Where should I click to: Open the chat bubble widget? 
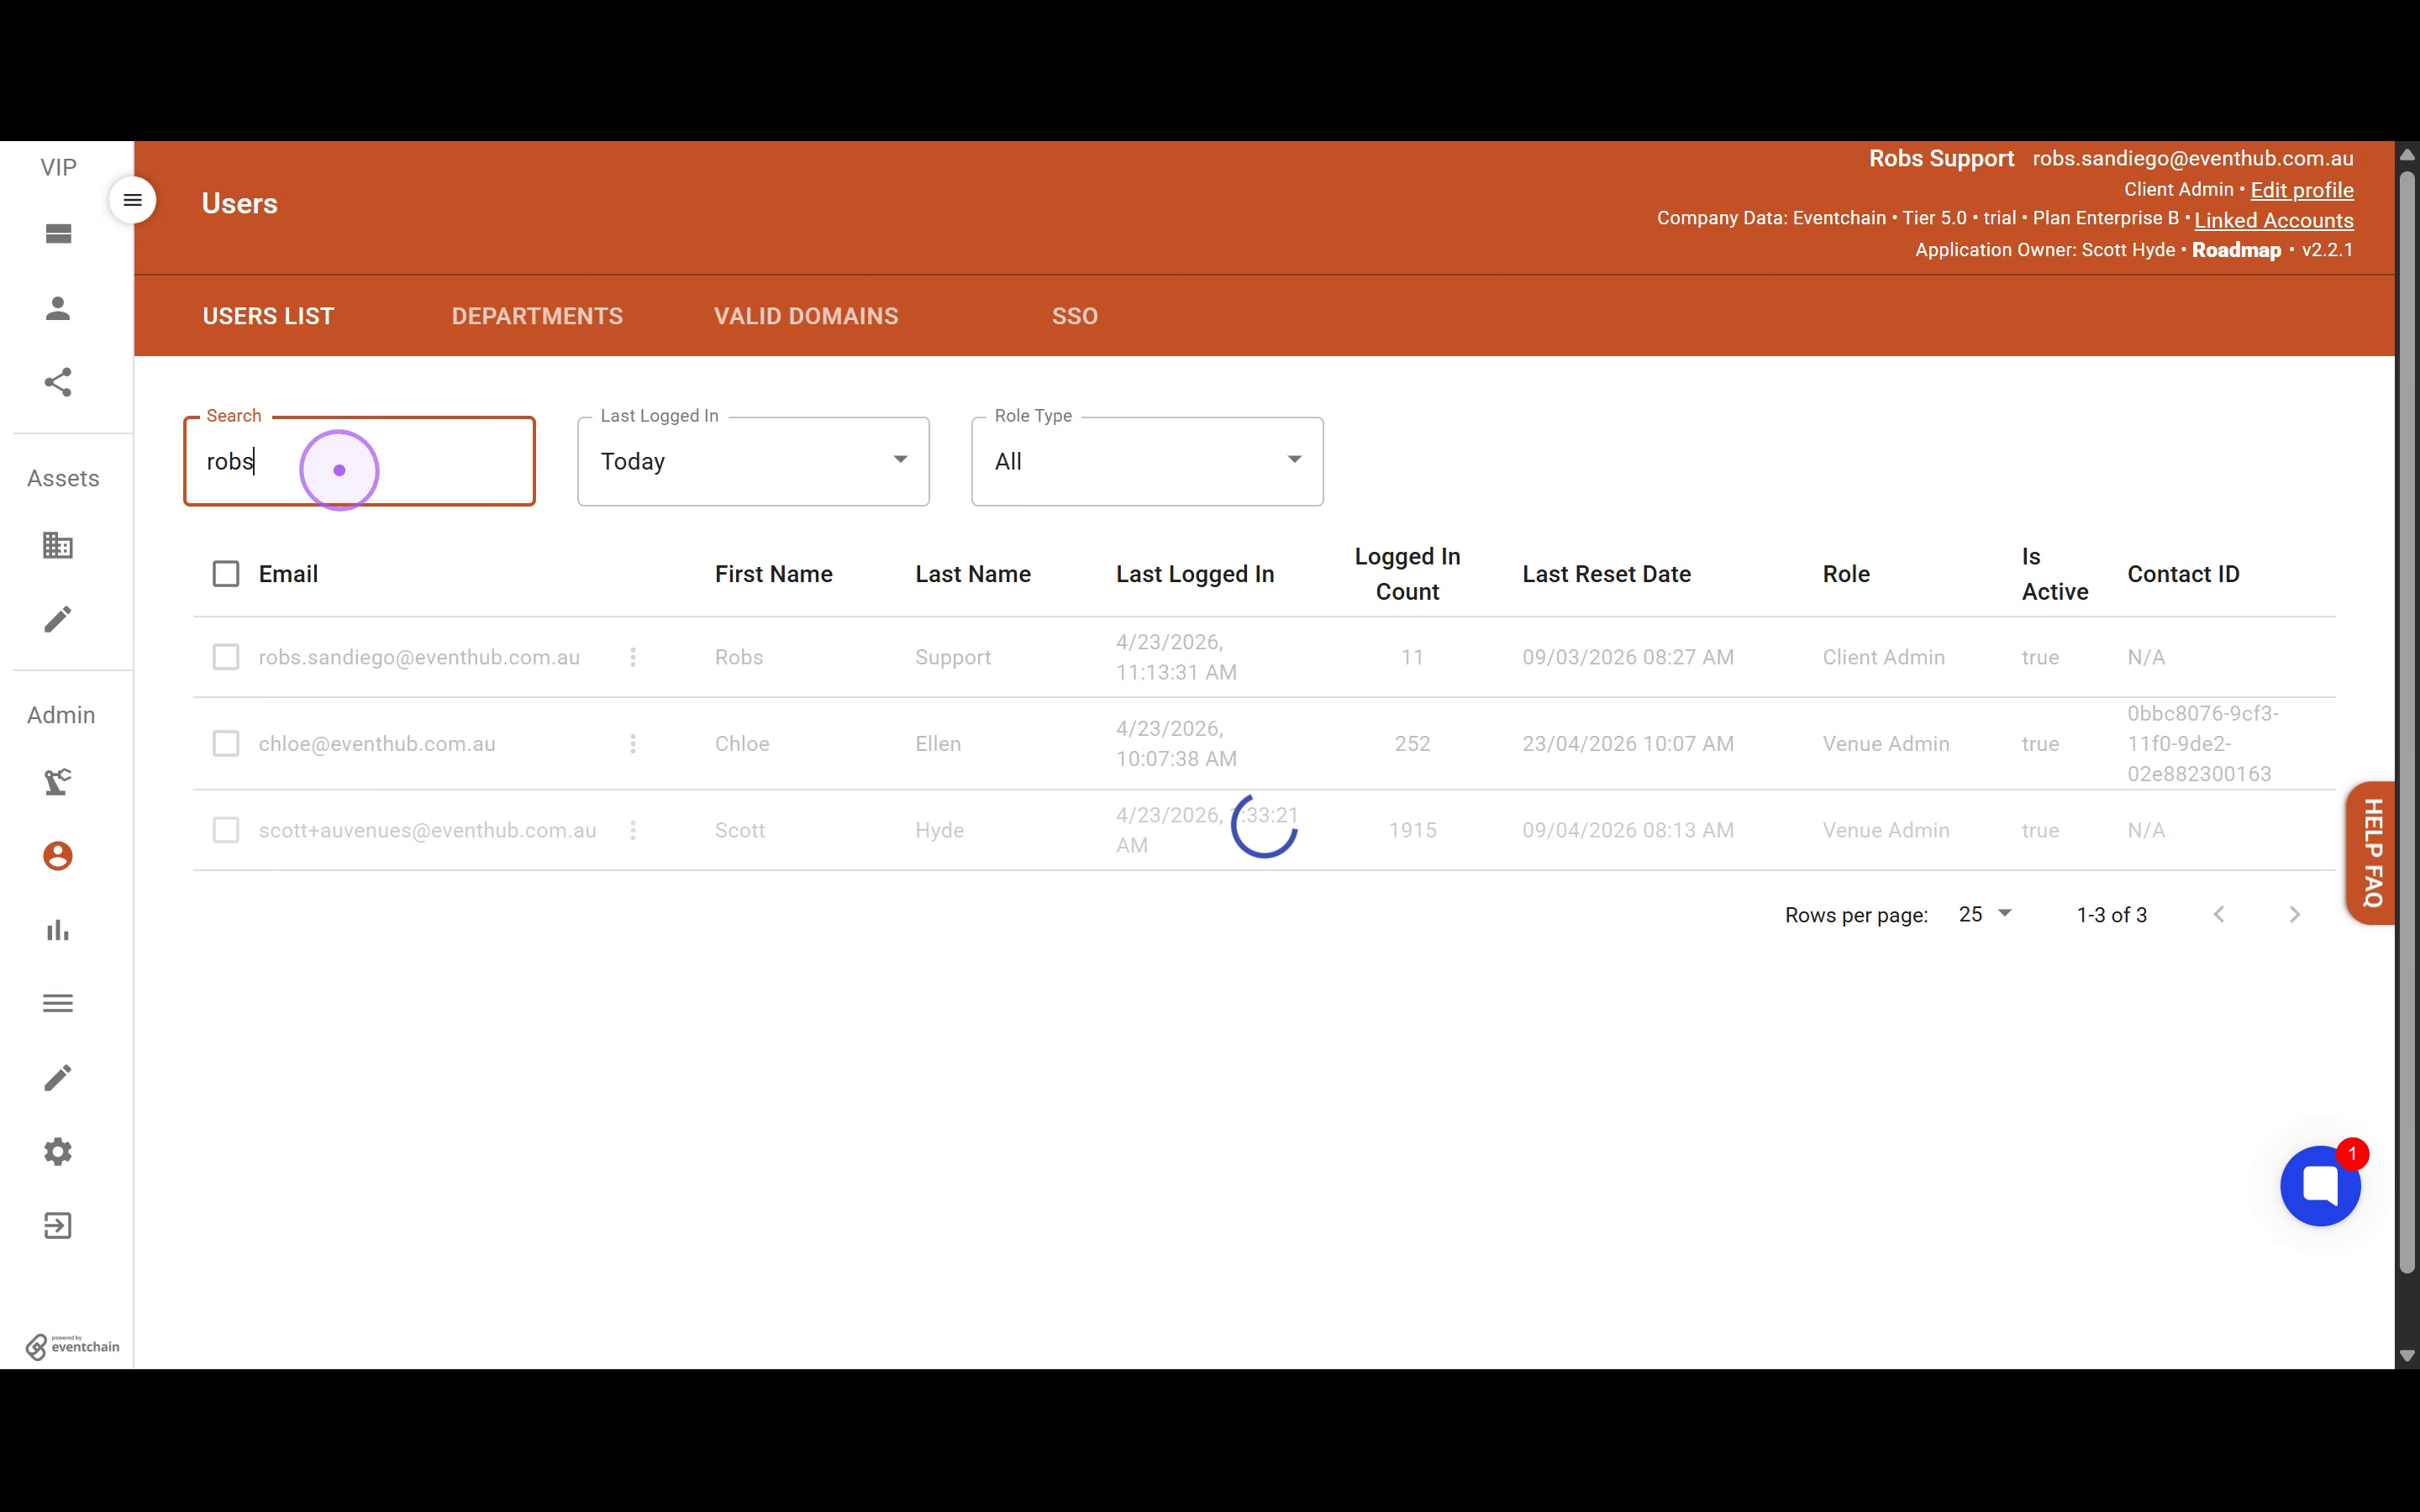pyautogui.click(x=2320, y=1186)
